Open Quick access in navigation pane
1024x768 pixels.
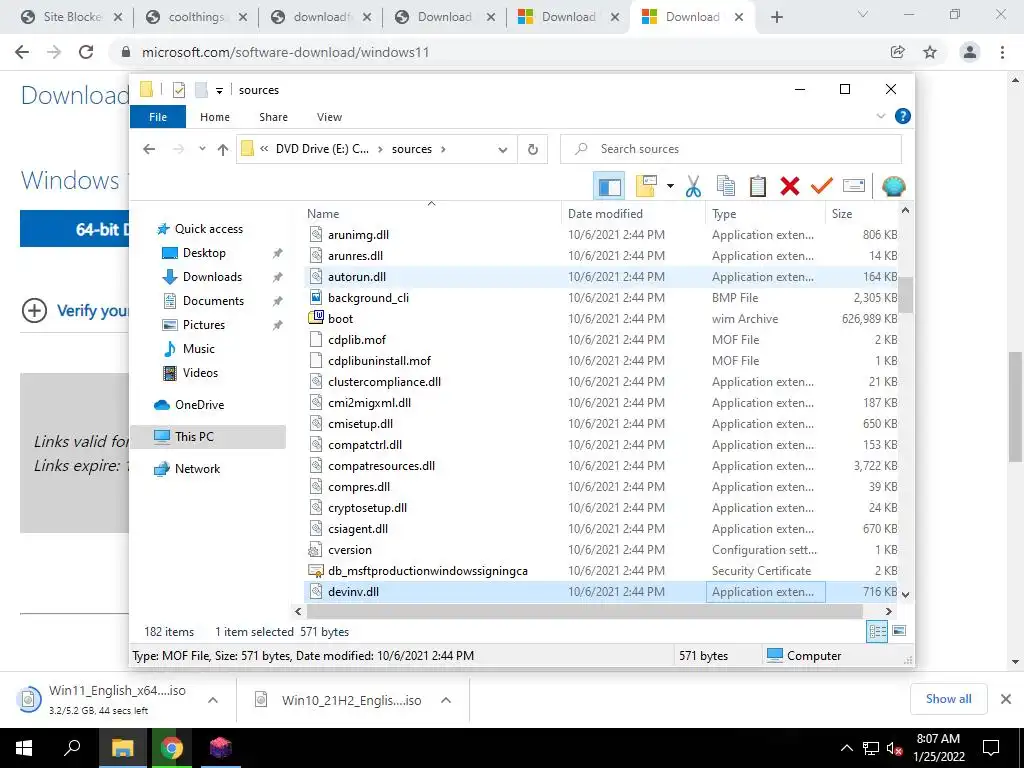coord(208,229)
